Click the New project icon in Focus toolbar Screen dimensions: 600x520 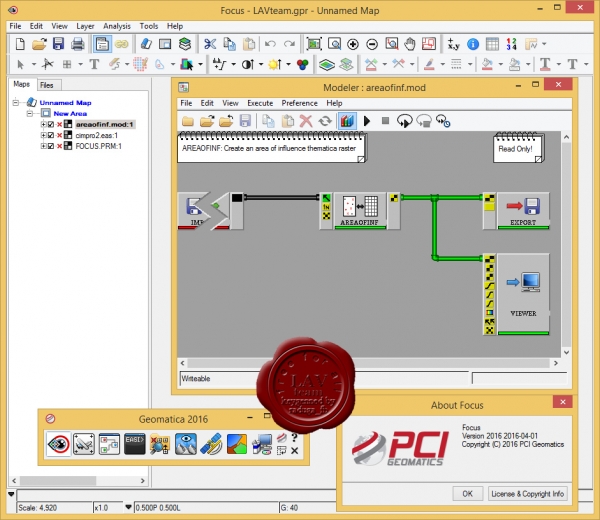(x=20, y=44)
